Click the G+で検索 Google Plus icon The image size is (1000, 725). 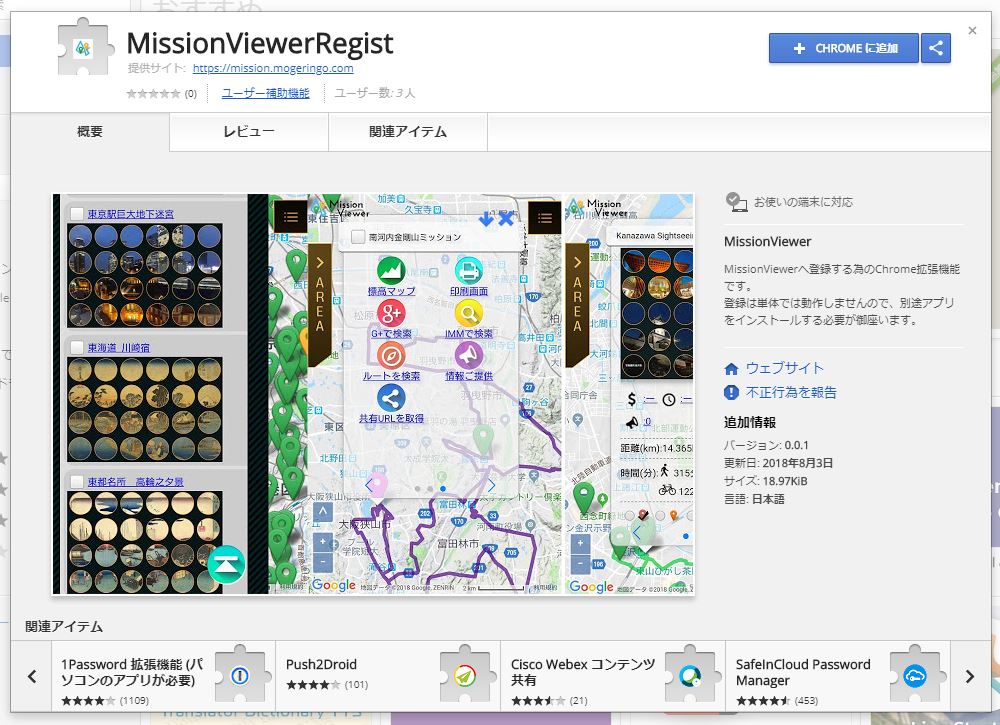(x=391, y=313)
